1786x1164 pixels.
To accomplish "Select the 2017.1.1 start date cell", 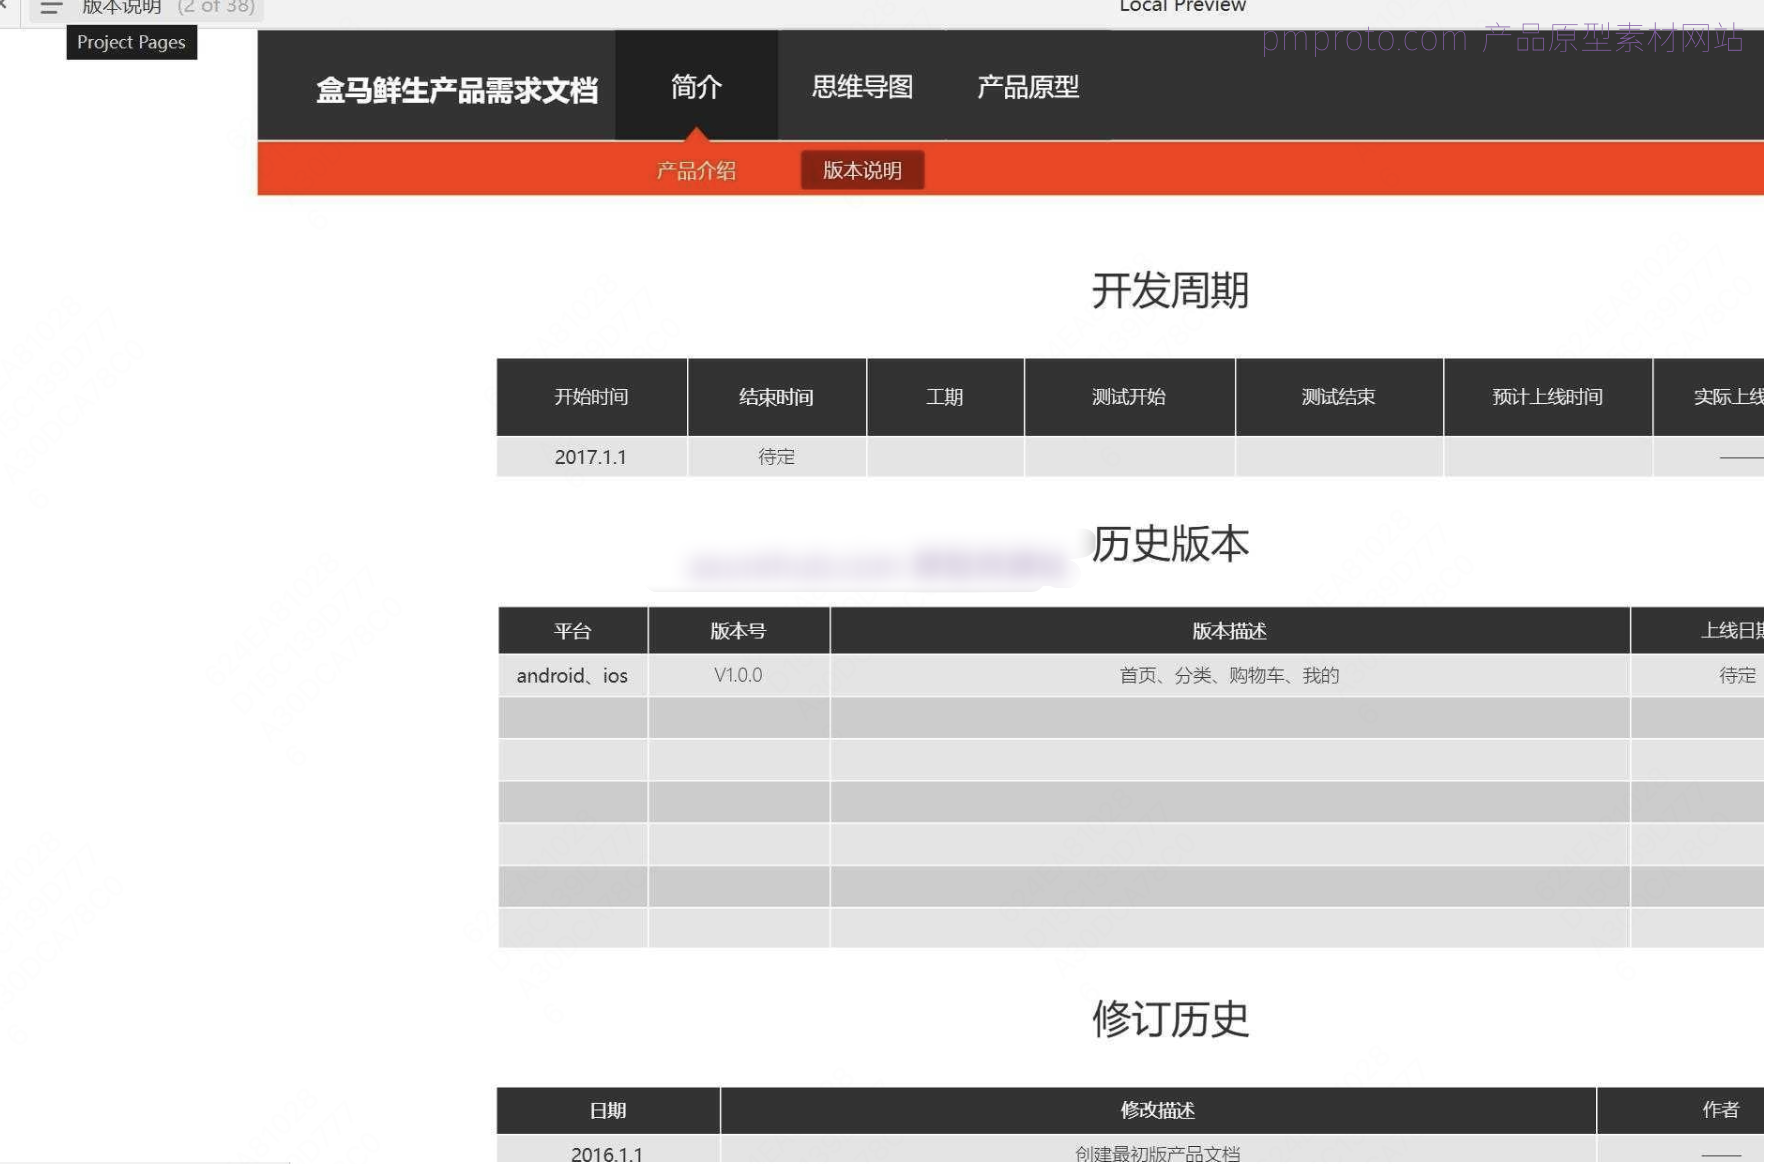I will [x=591, y=456].
